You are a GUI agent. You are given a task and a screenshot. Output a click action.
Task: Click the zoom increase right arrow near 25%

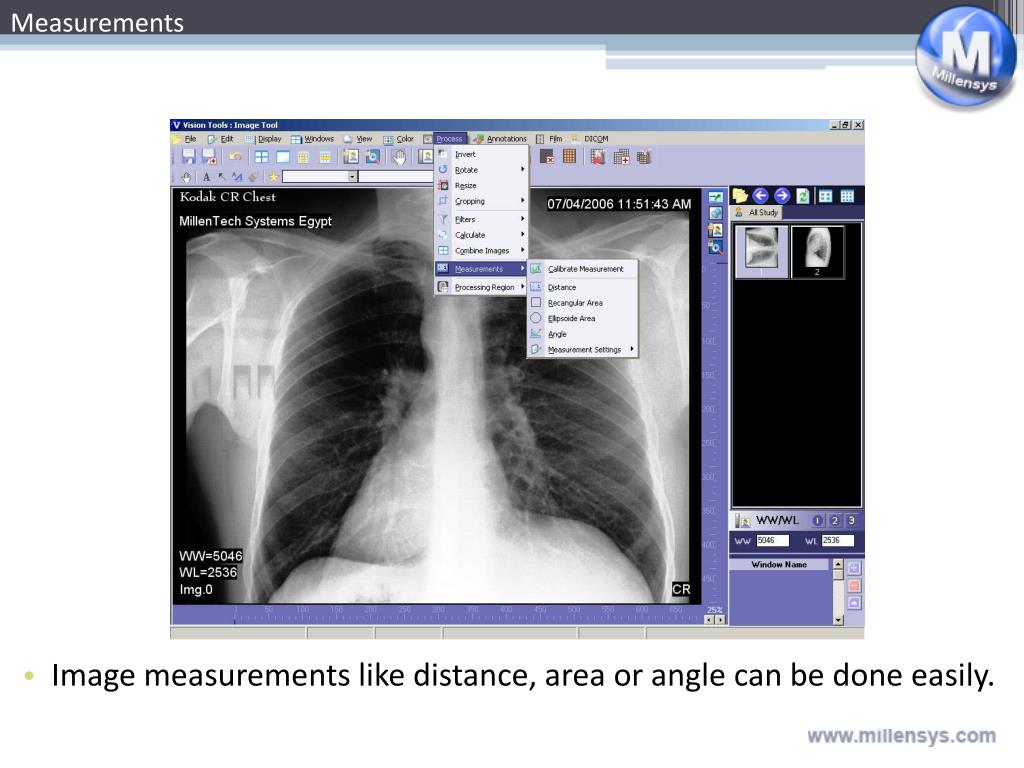pyautogui.click(x=720, y=620)
